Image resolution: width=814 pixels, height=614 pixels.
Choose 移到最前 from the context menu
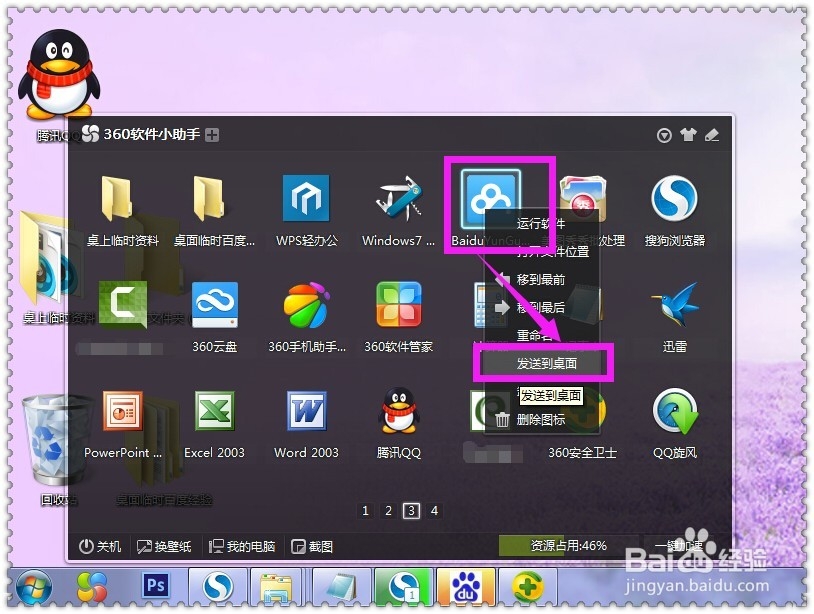click(x=541, y=280)
